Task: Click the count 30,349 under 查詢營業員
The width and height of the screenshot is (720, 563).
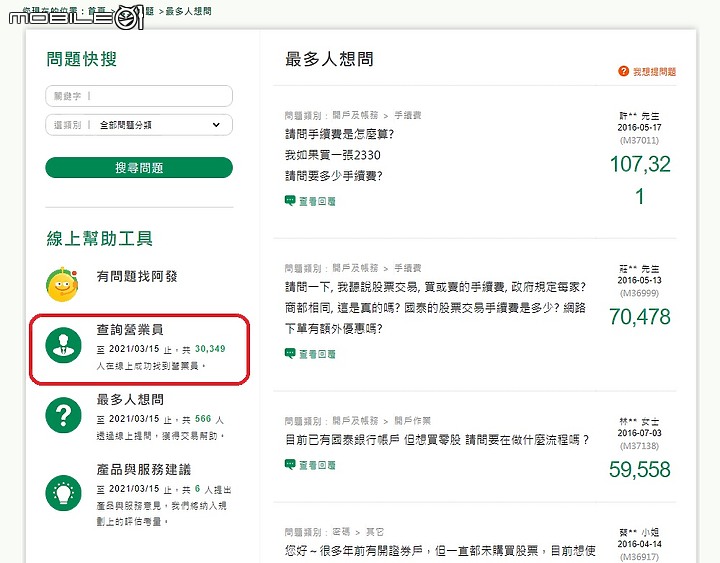Action: click(x=210, y=349)
